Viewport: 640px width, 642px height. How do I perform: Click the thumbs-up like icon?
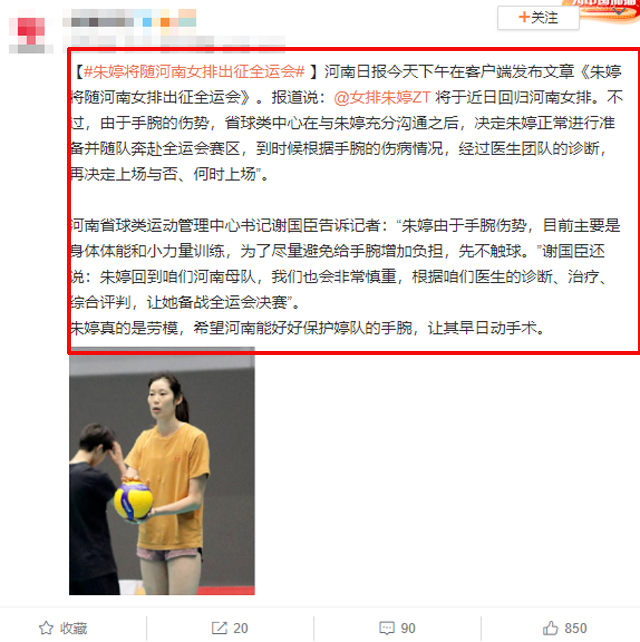click(550, 628)
